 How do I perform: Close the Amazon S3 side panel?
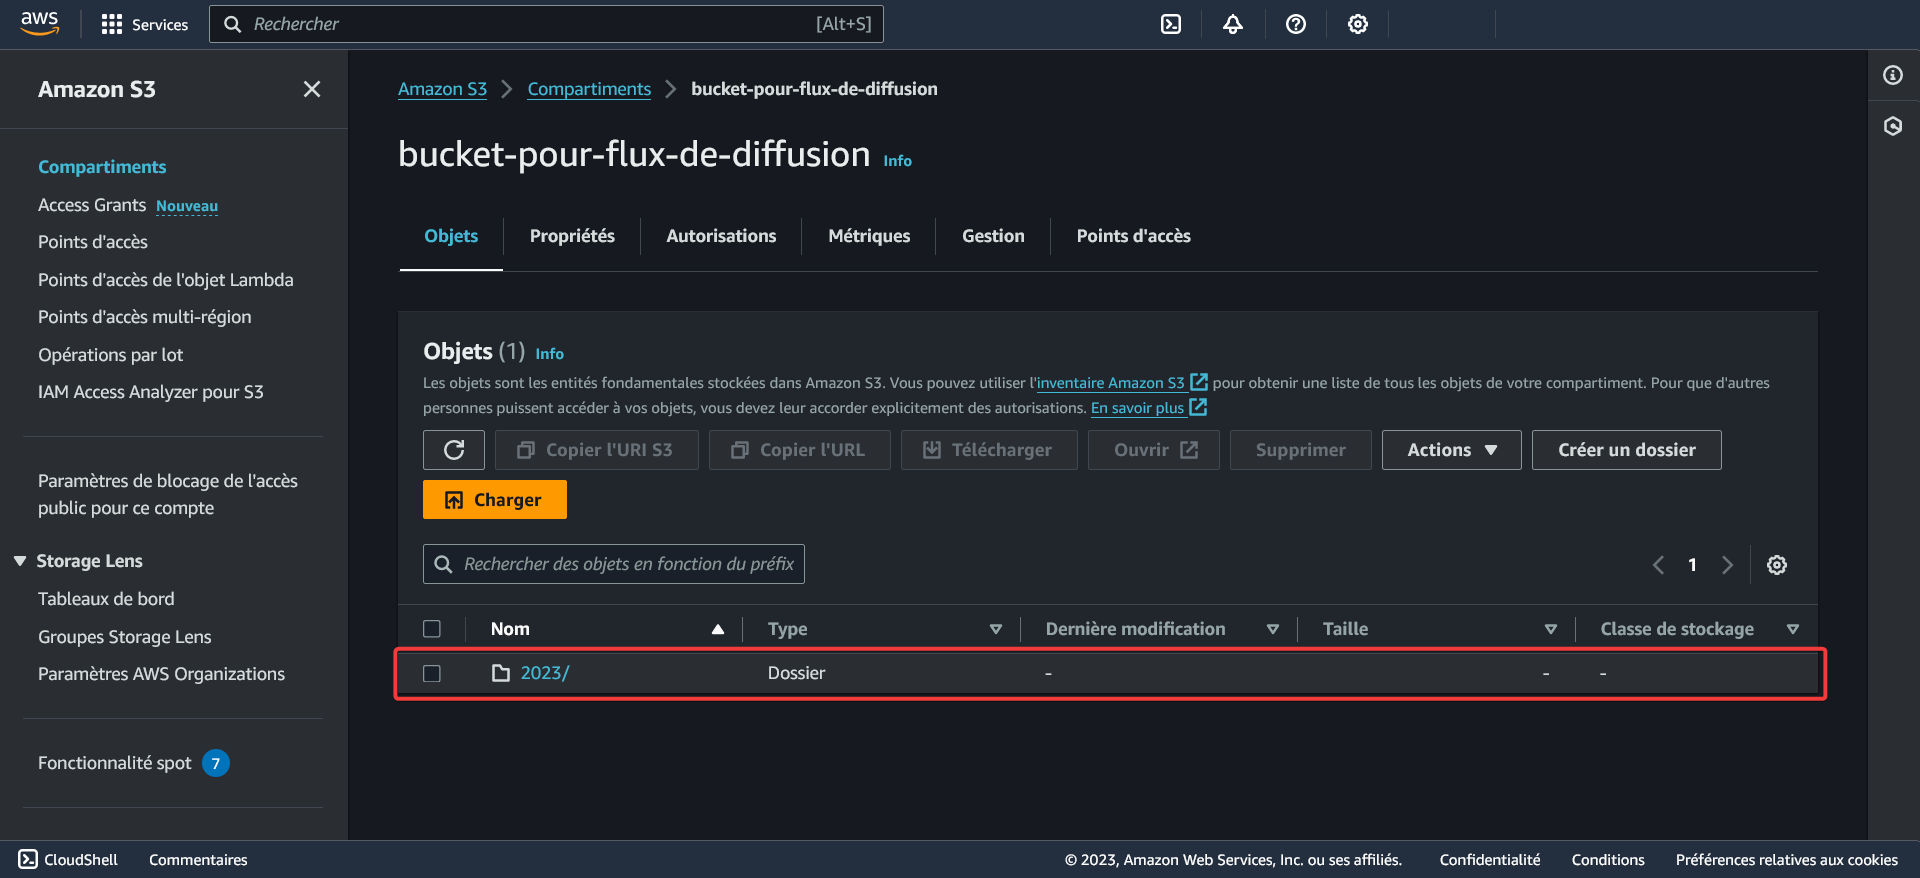[312, 89]
